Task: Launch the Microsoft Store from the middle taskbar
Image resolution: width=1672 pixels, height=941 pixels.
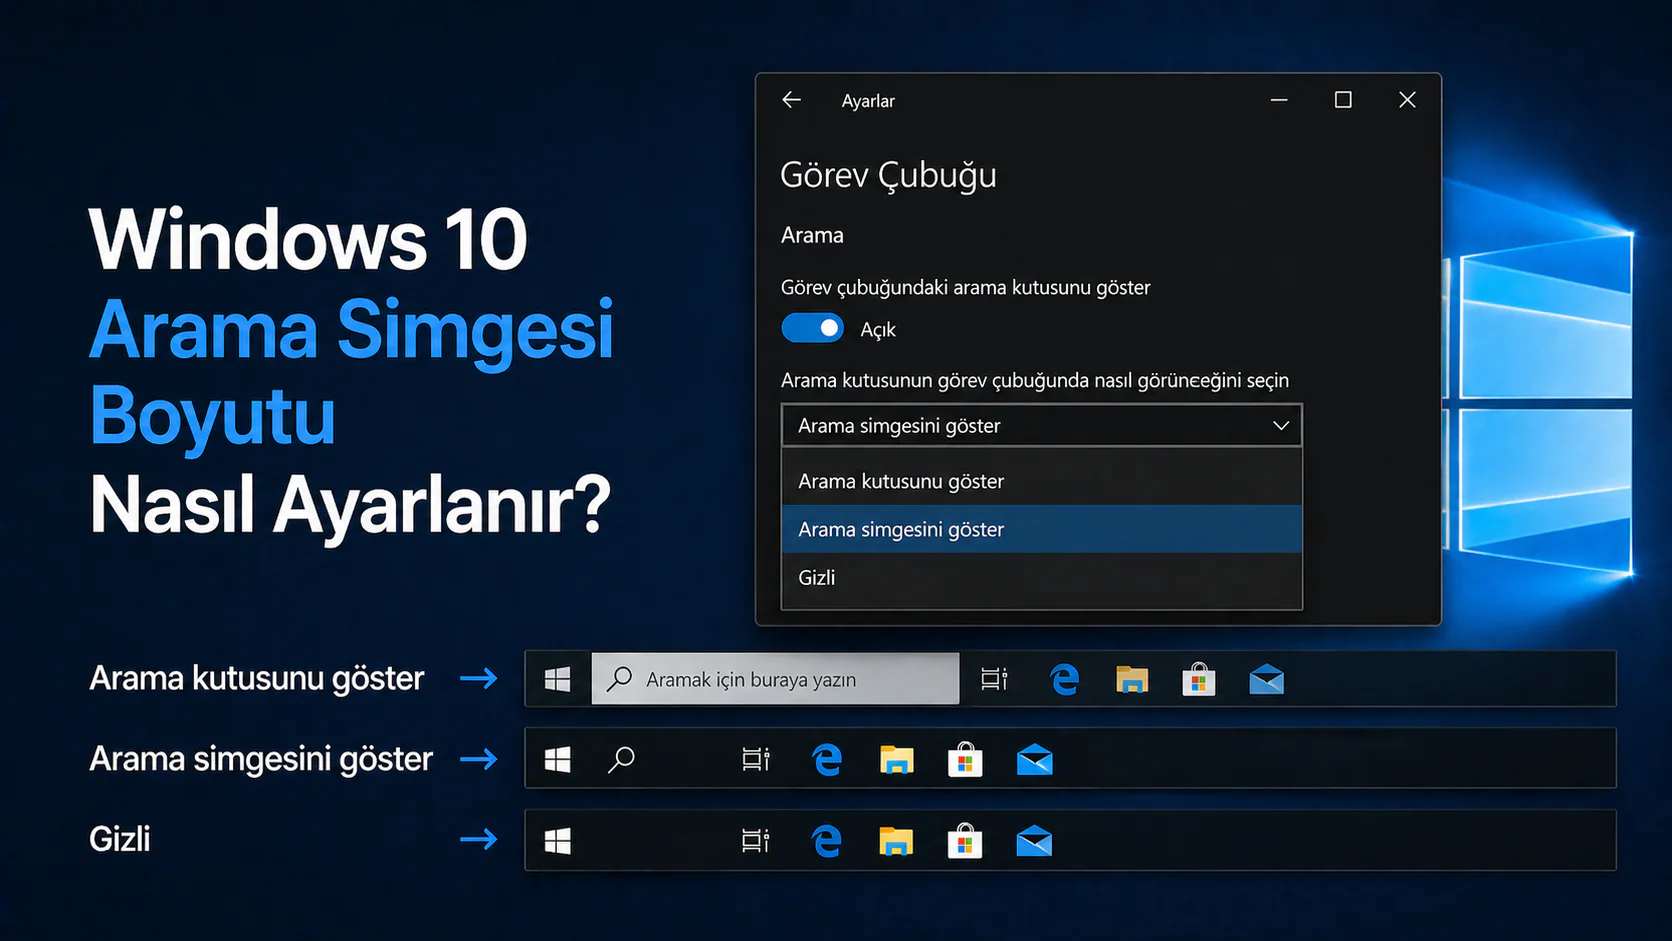Action: pyautogui.click(x=964, y=760)
